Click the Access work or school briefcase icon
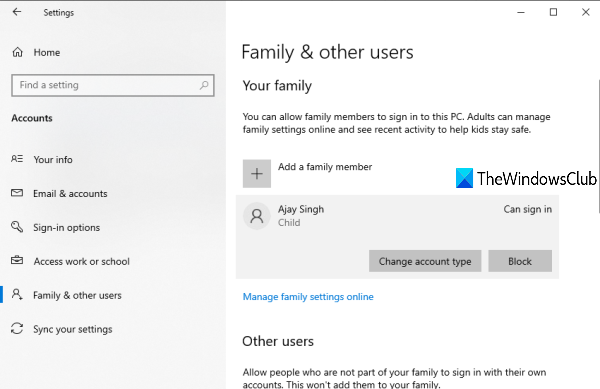The width and height of the screenshot is (600, 389). pyautogui.click(x=17, y=260)
